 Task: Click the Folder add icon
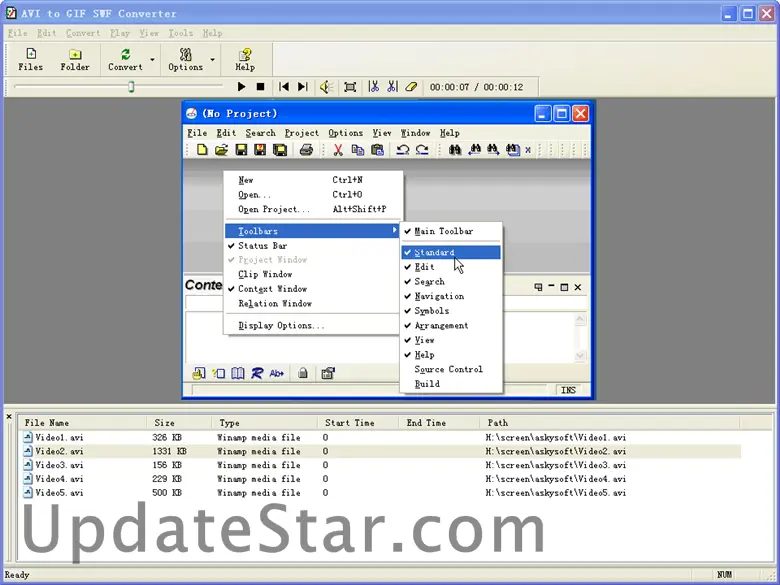[x=75, y=54]
